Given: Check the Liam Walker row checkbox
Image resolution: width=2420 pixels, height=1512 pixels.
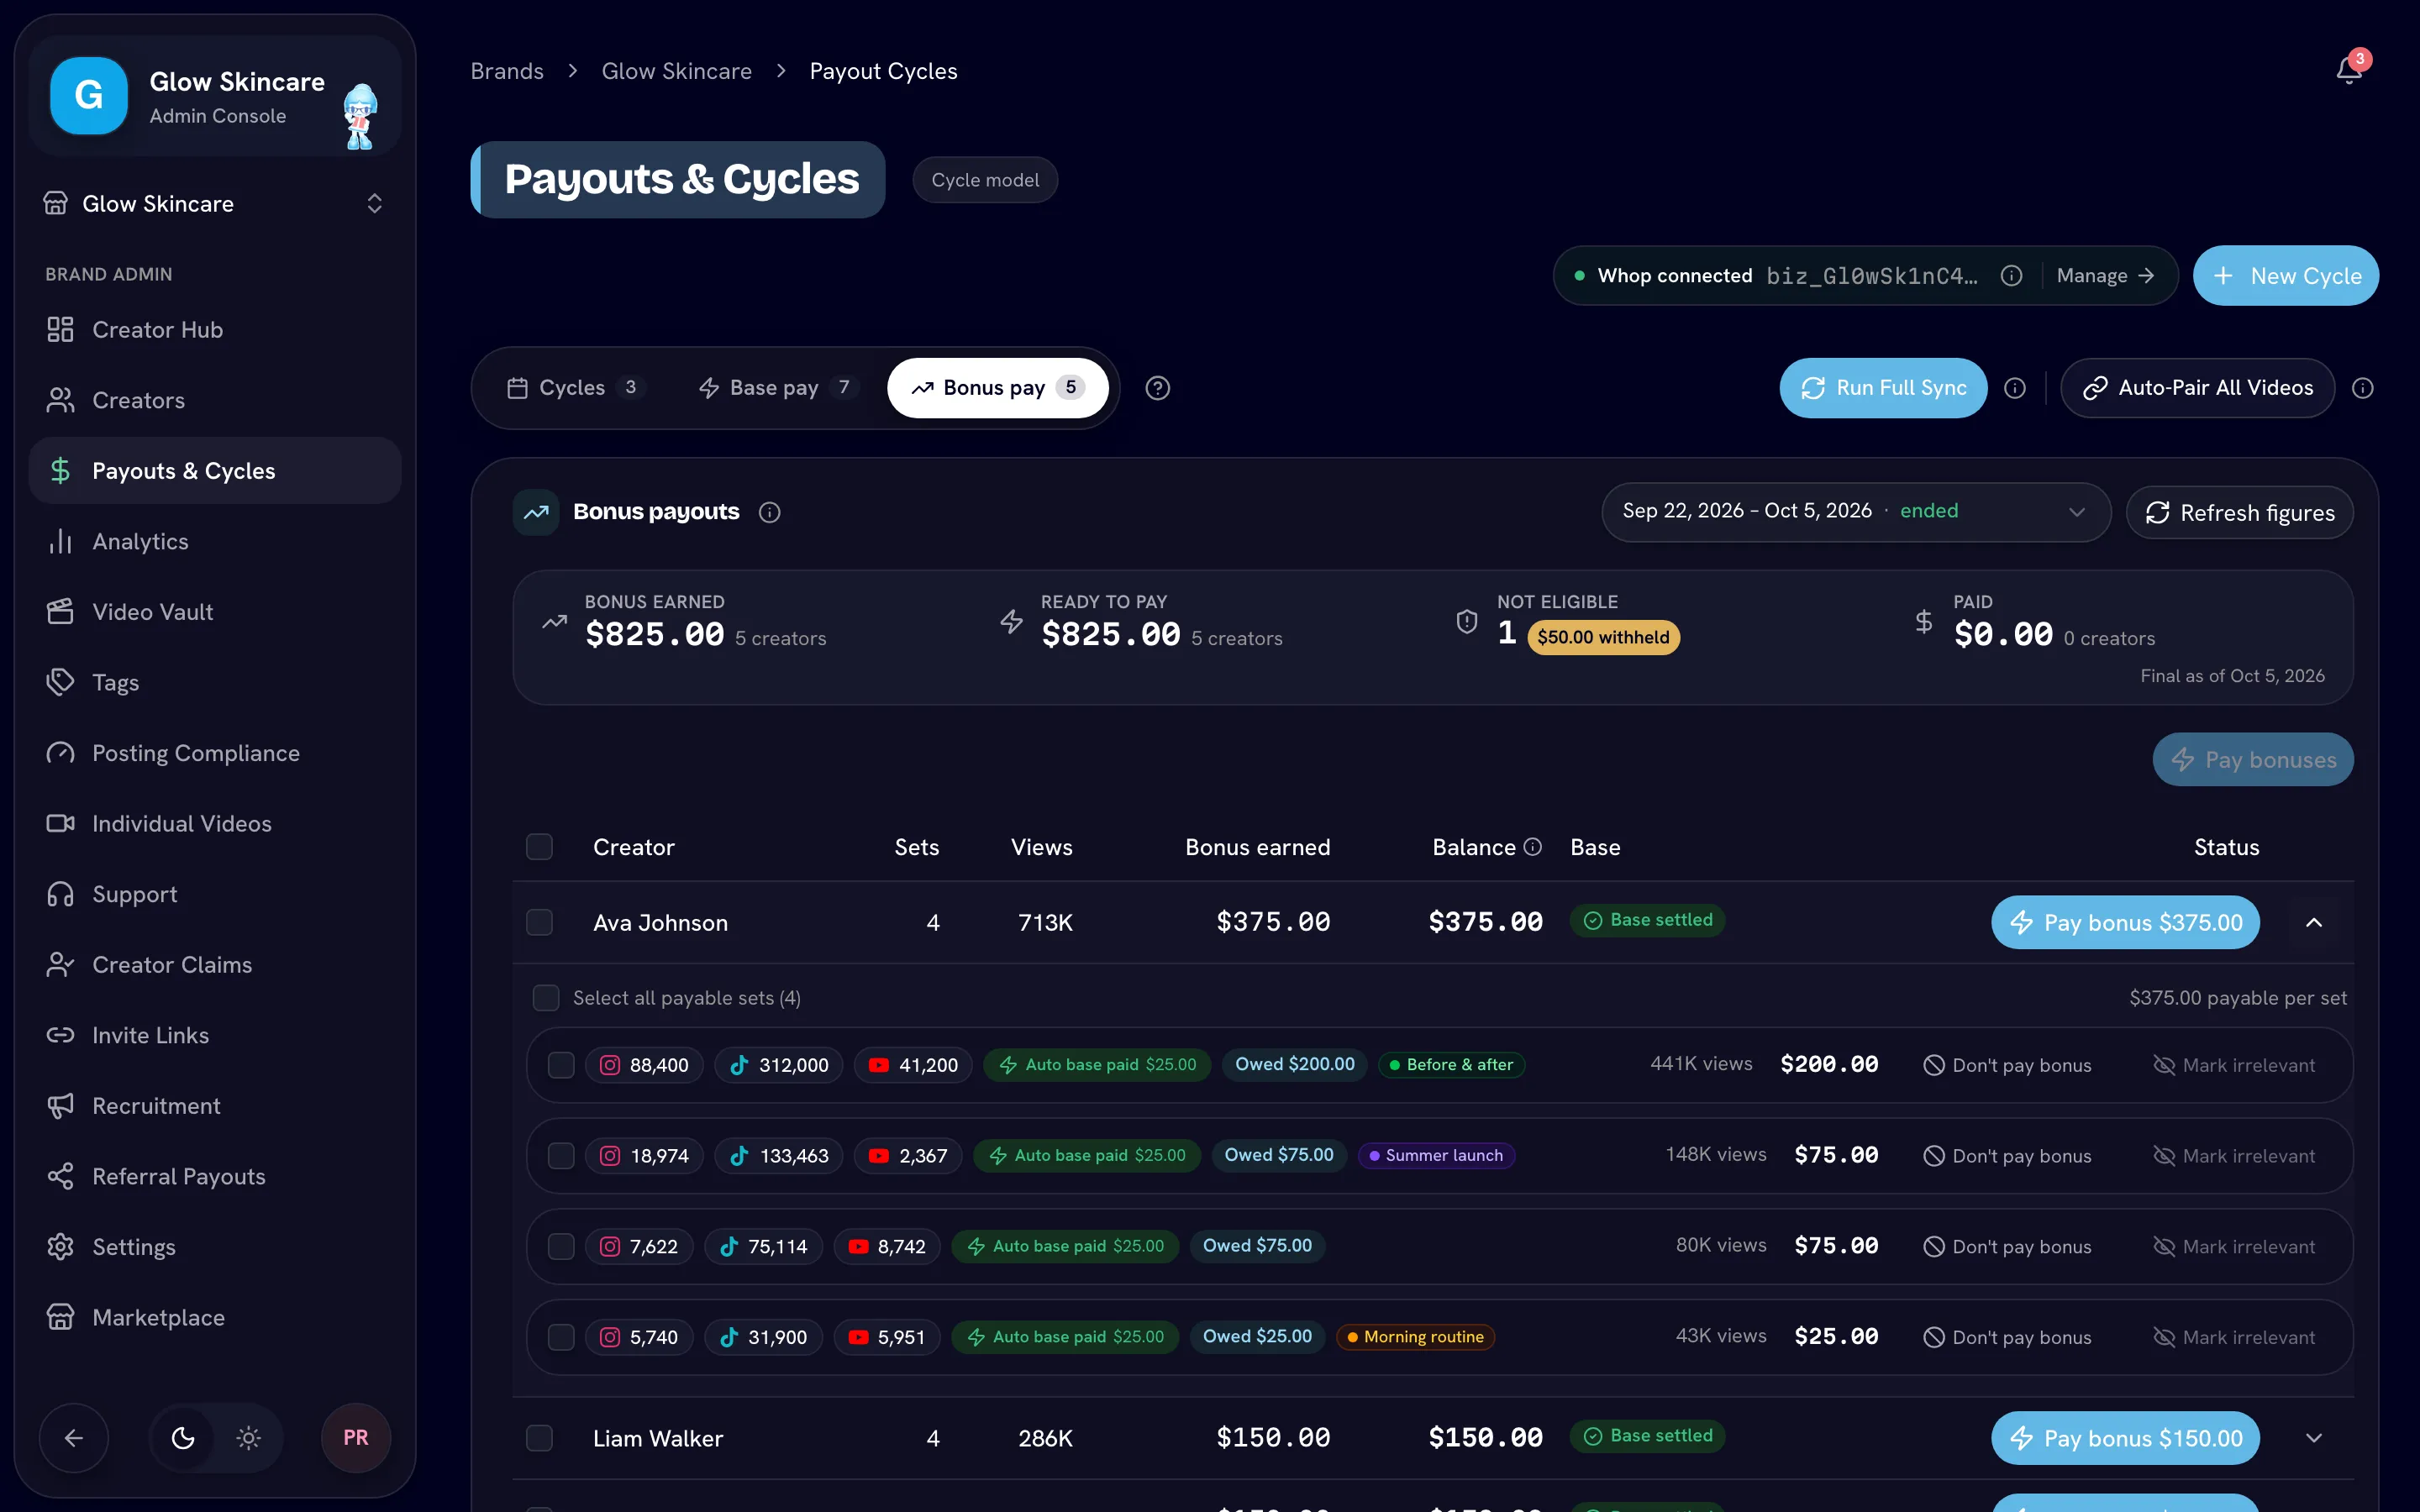Looking at the screenshot, I should [x=539, y=1438].
